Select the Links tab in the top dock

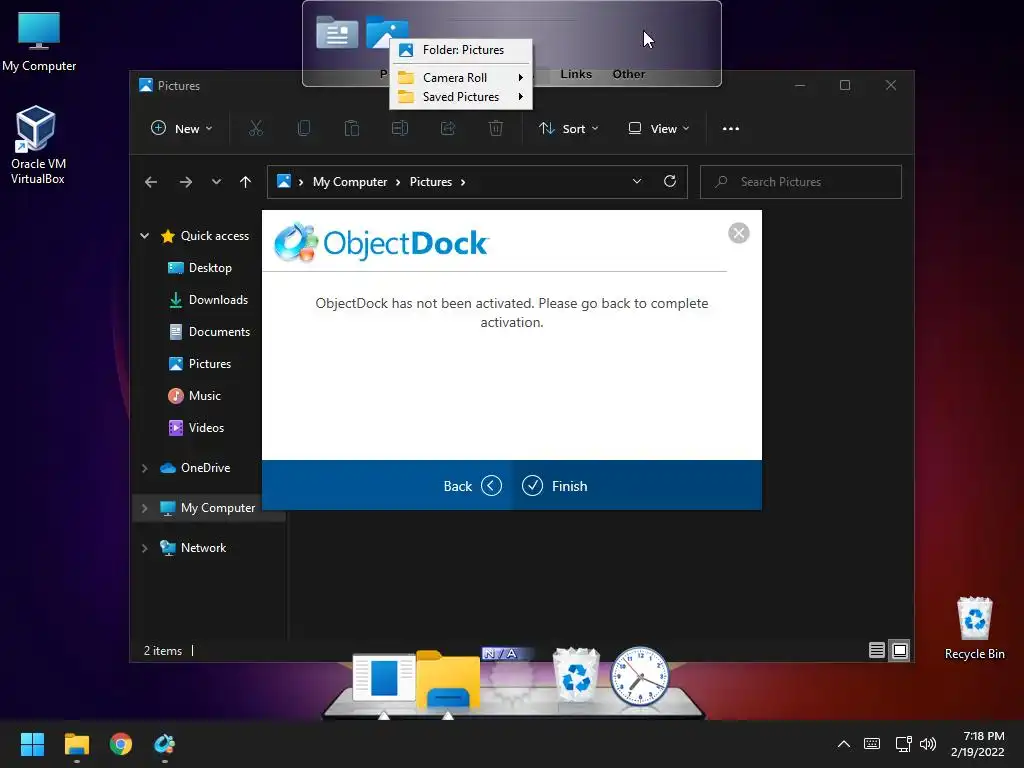tap(576, 74)
